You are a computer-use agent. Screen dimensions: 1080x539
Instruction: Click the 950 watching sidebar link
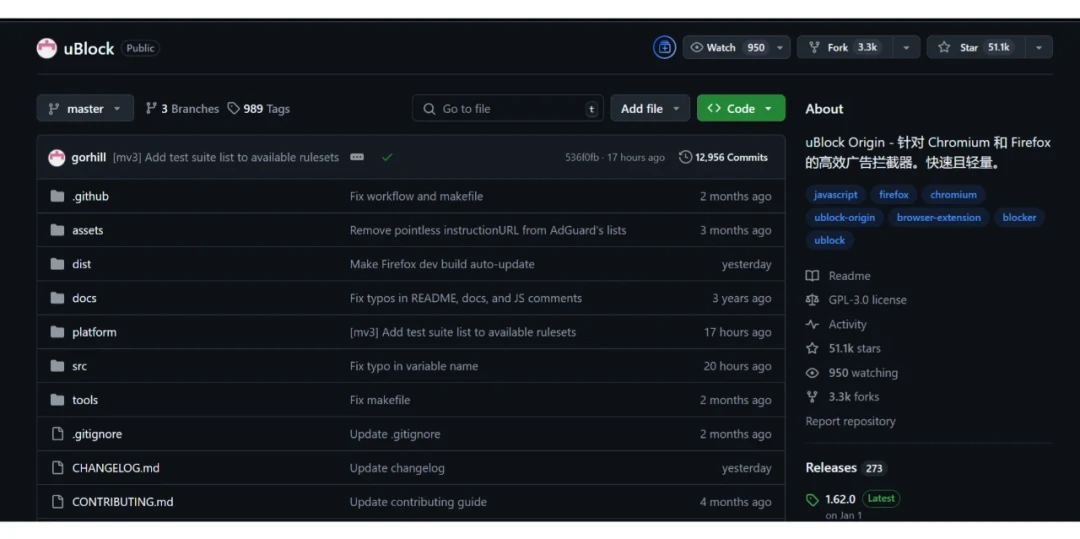point(852,373)
